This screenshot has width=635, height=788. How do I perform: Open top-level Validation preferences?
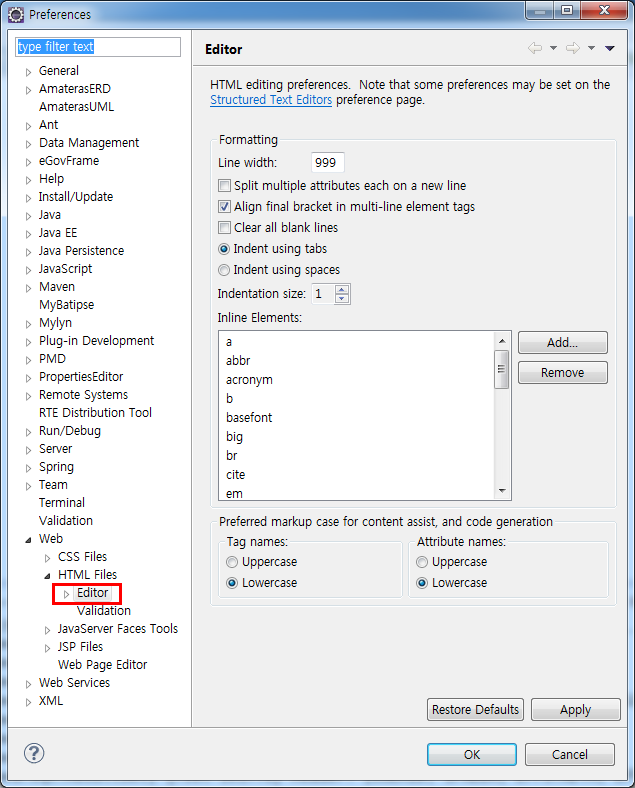pos(66,521)
